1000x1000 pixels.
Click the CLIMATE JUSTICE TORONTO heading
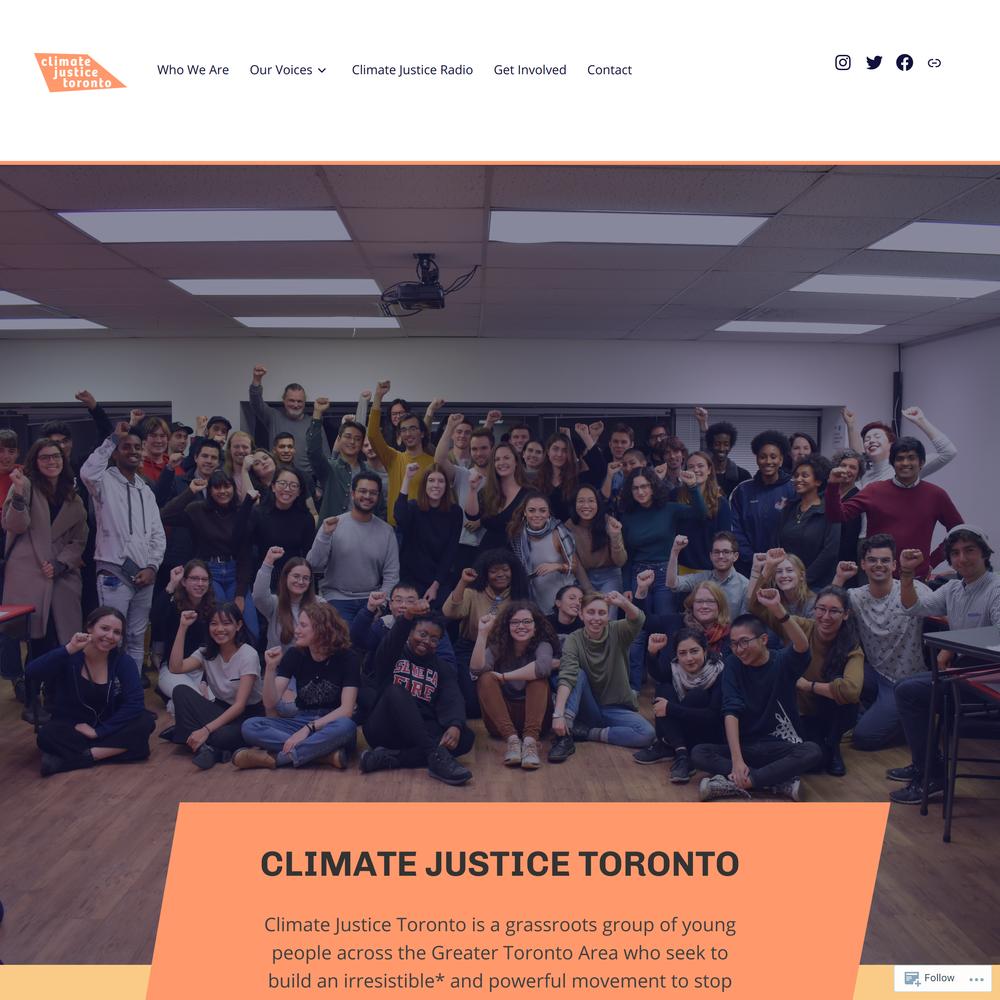[500, 864]
